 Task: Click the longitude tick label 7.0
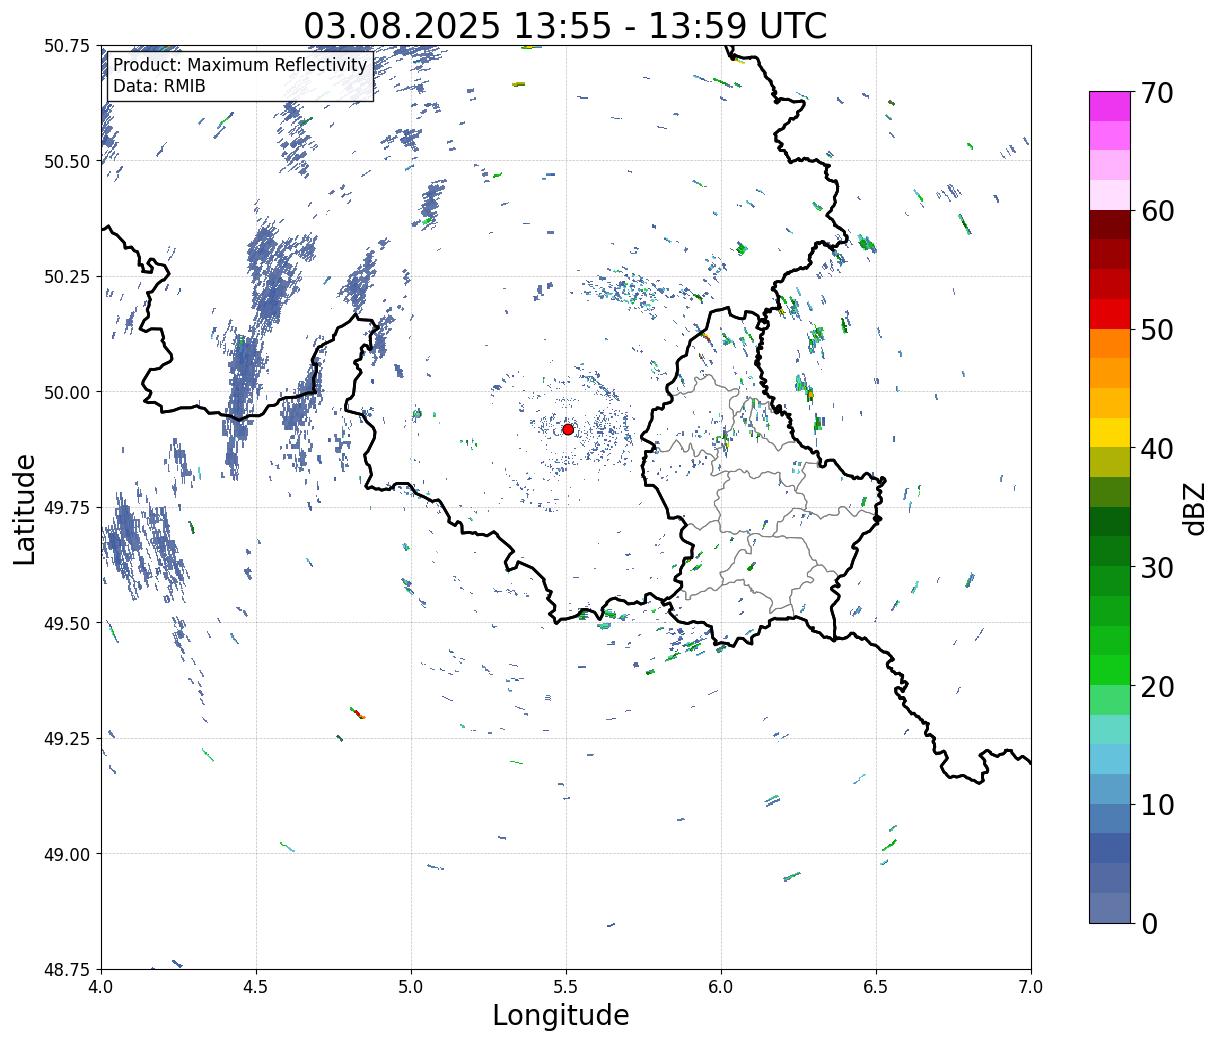1031,987
